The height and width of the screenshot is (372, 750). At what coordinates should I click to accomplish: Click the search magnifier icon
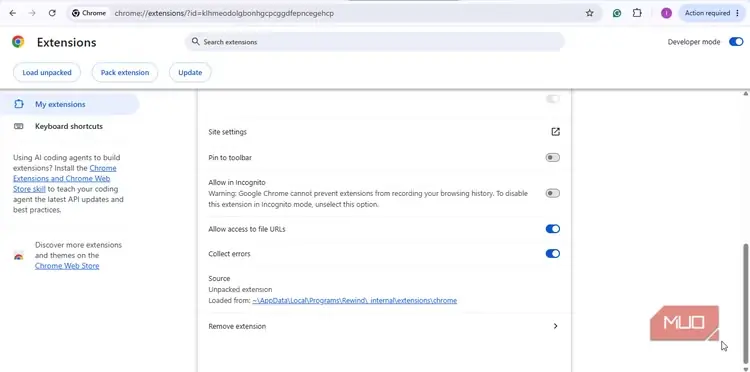[196, 42]
